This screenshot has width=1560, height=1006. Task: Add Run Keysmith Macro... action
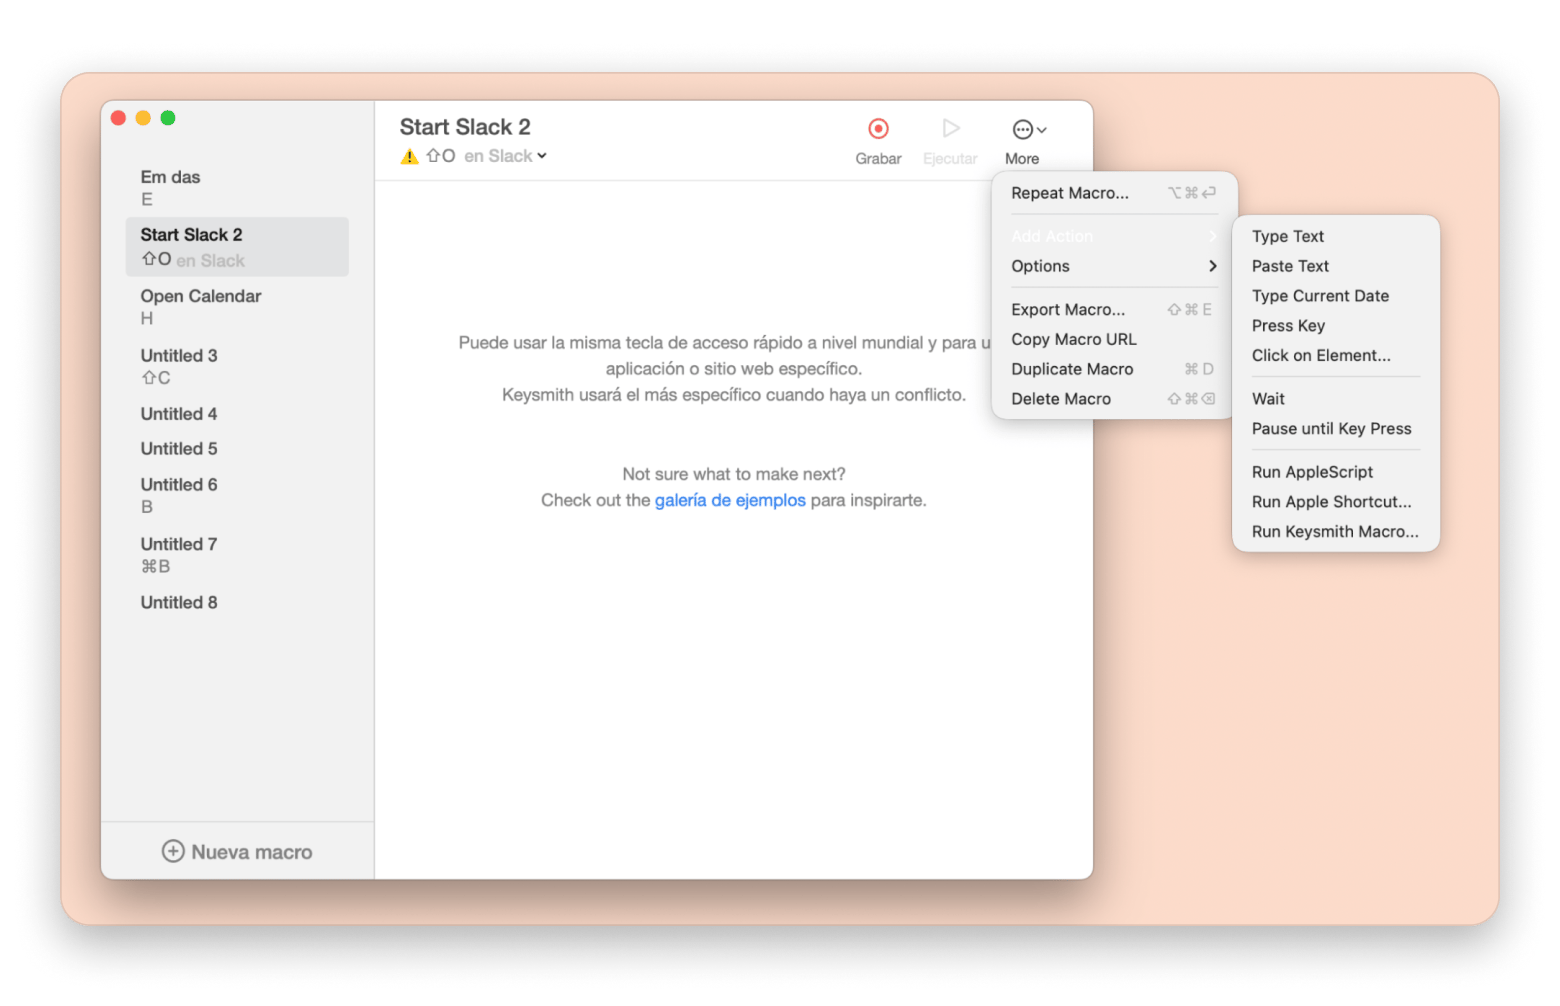1335,532
